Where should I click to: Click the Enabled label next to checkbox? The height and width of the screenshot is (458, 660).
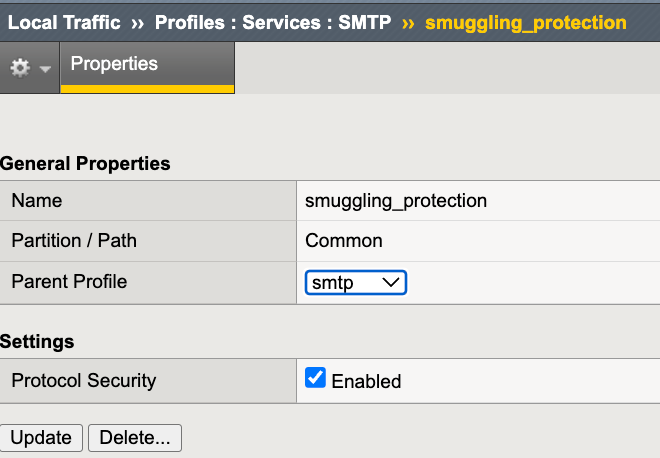[x=366, y=381]
